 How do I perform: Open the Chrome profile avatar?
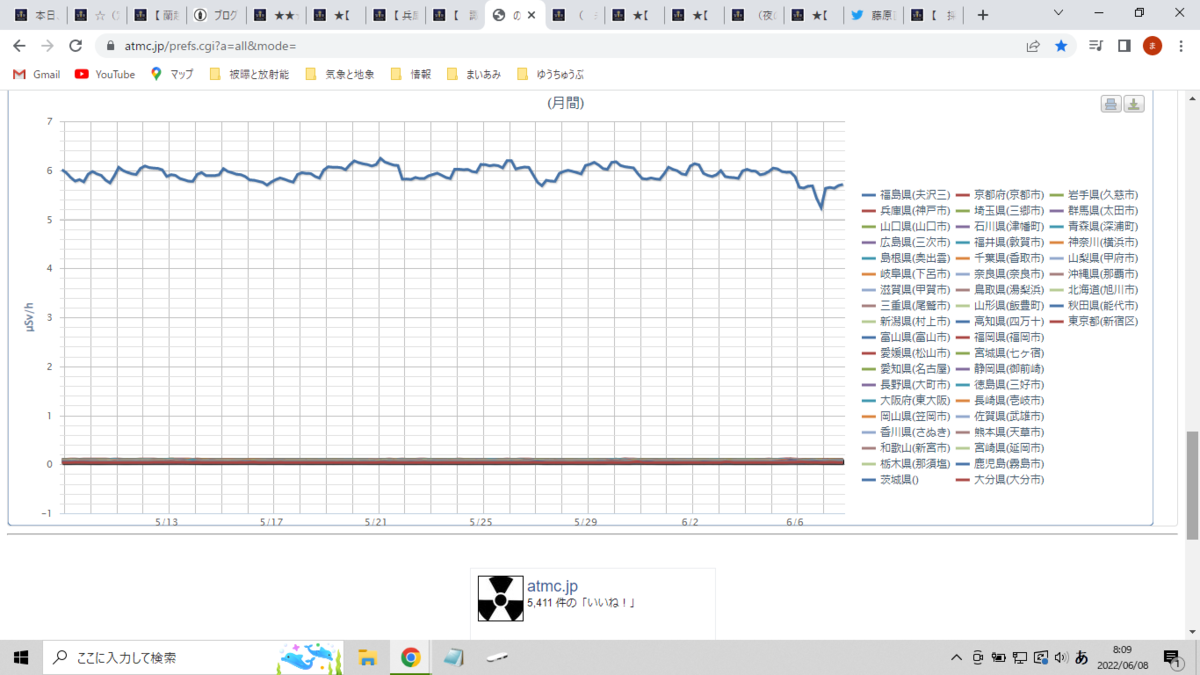[x=1152, y=46]
